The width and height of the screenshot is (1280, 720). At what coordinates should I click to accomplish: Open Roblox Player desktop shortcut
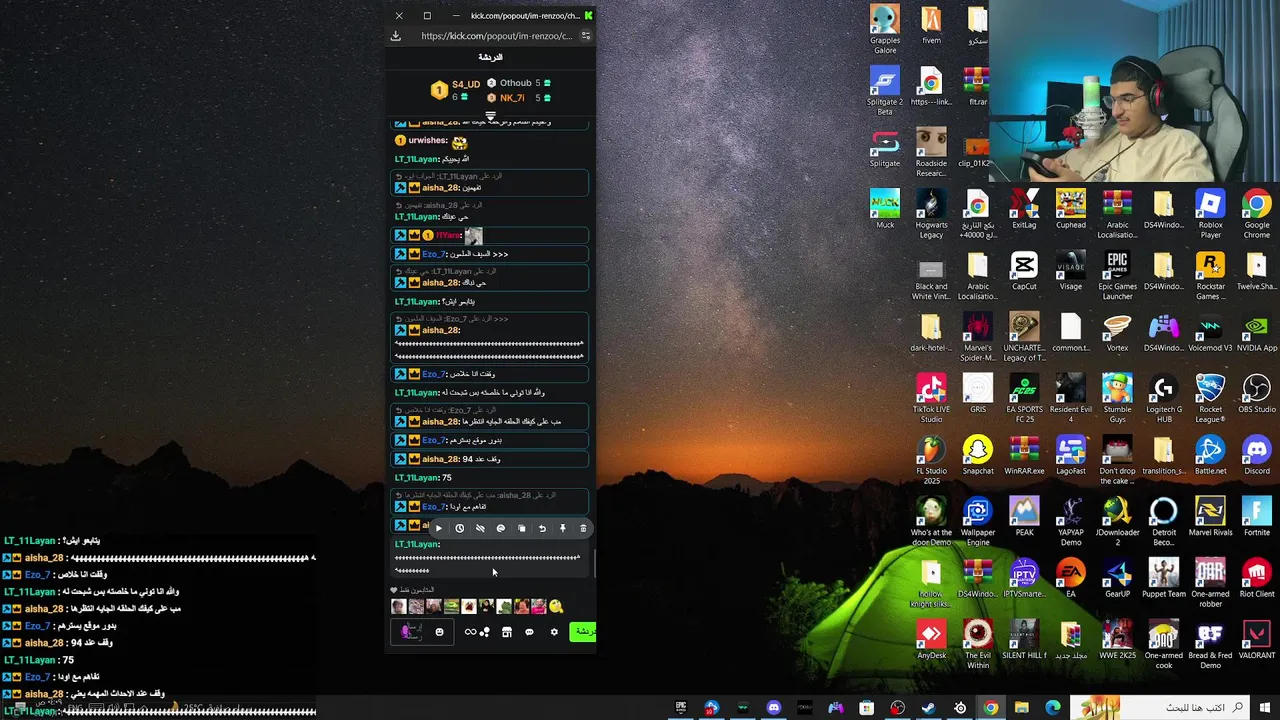coord(1210,213)
